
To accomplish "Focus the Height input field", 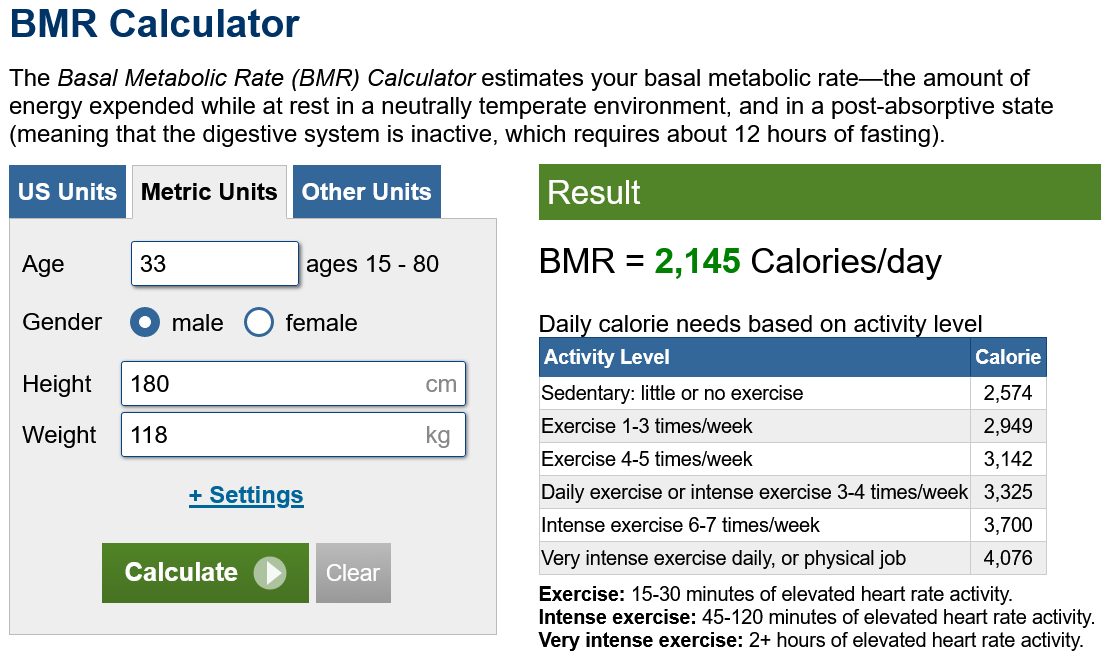I will coord(270,384).
